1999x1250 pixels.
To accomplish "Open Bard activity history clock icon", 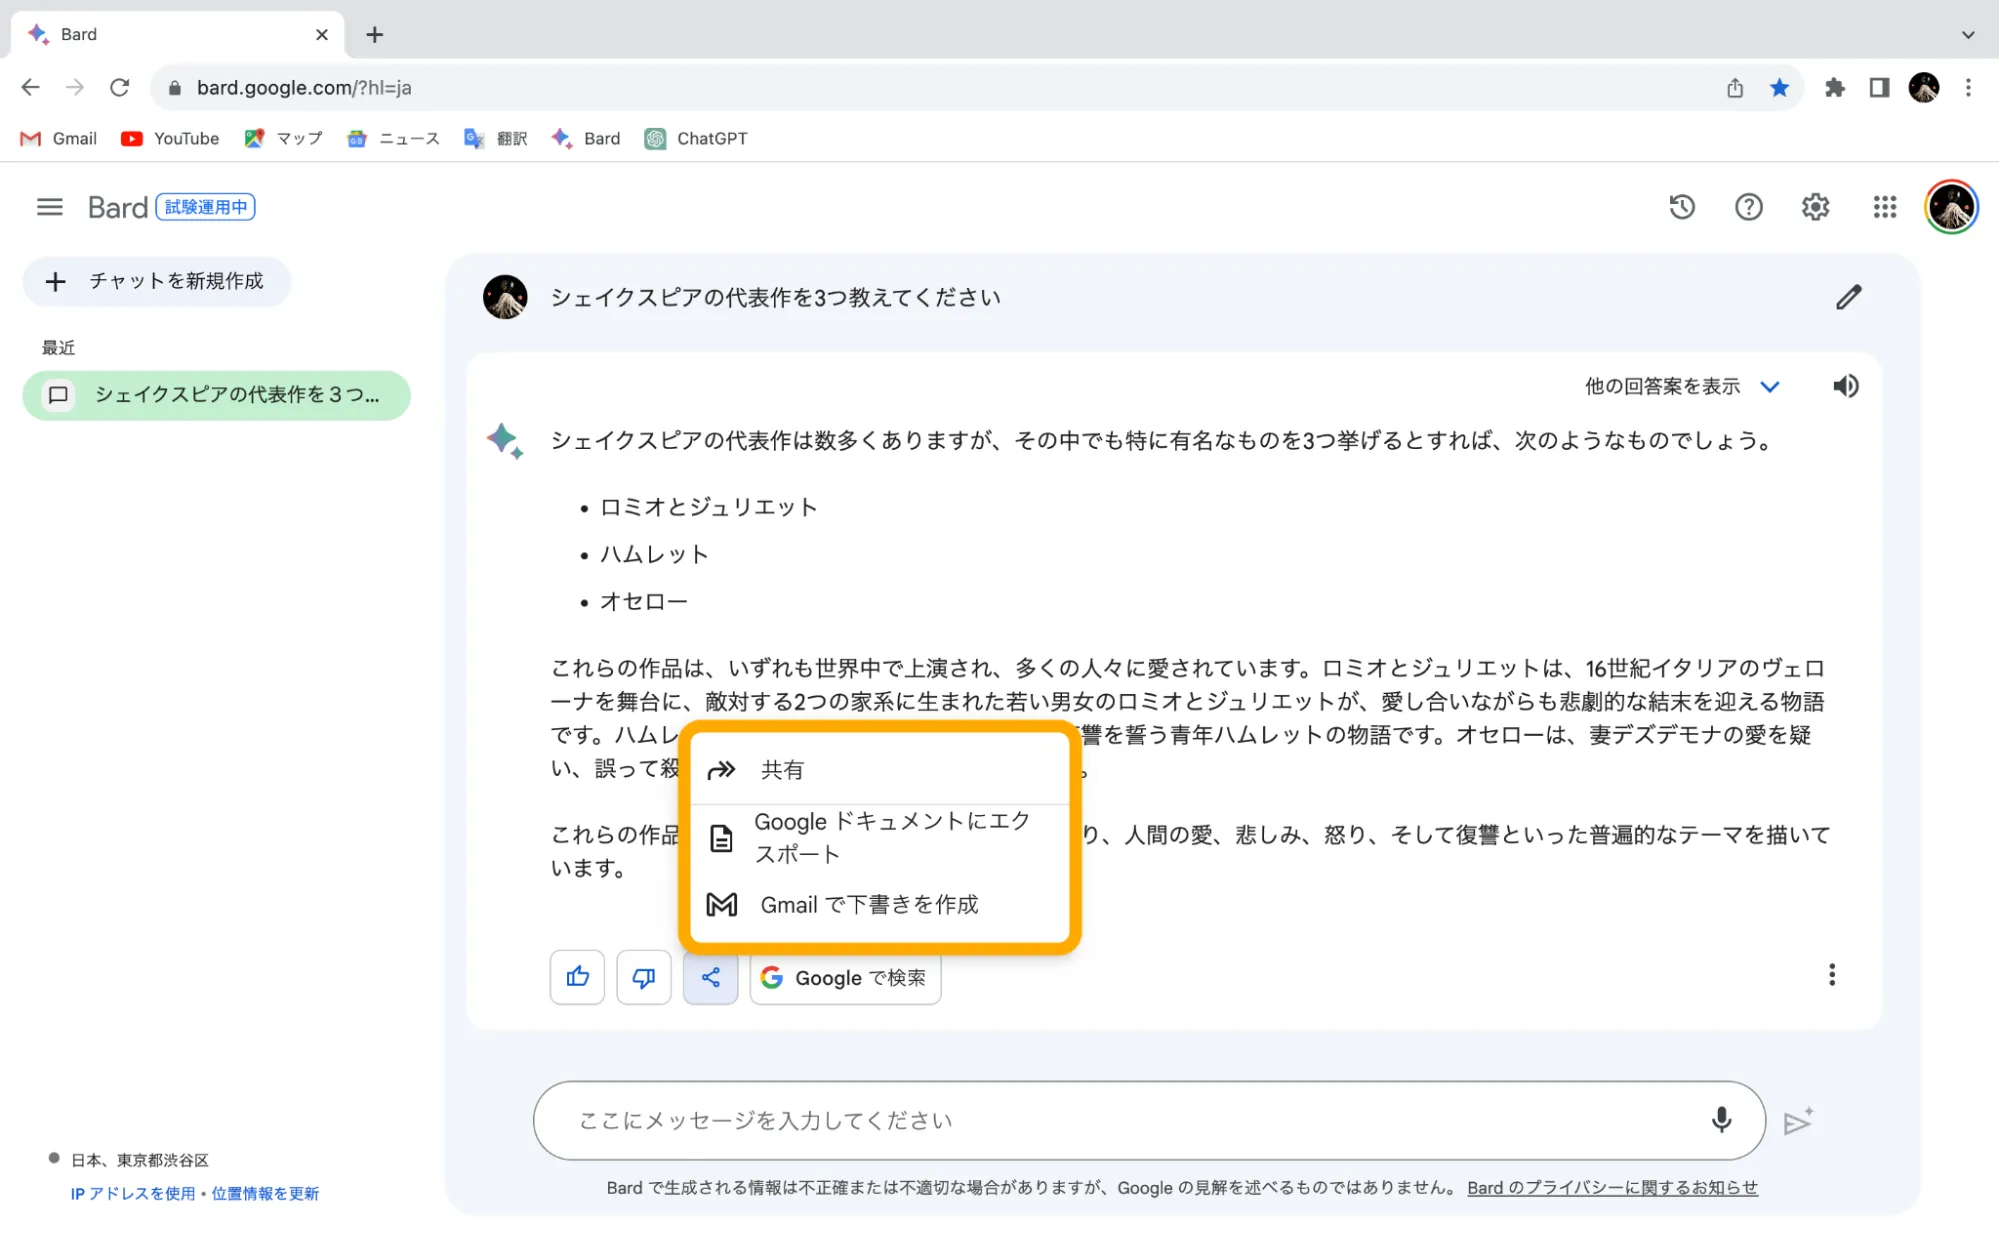I will click(1682, 207).
